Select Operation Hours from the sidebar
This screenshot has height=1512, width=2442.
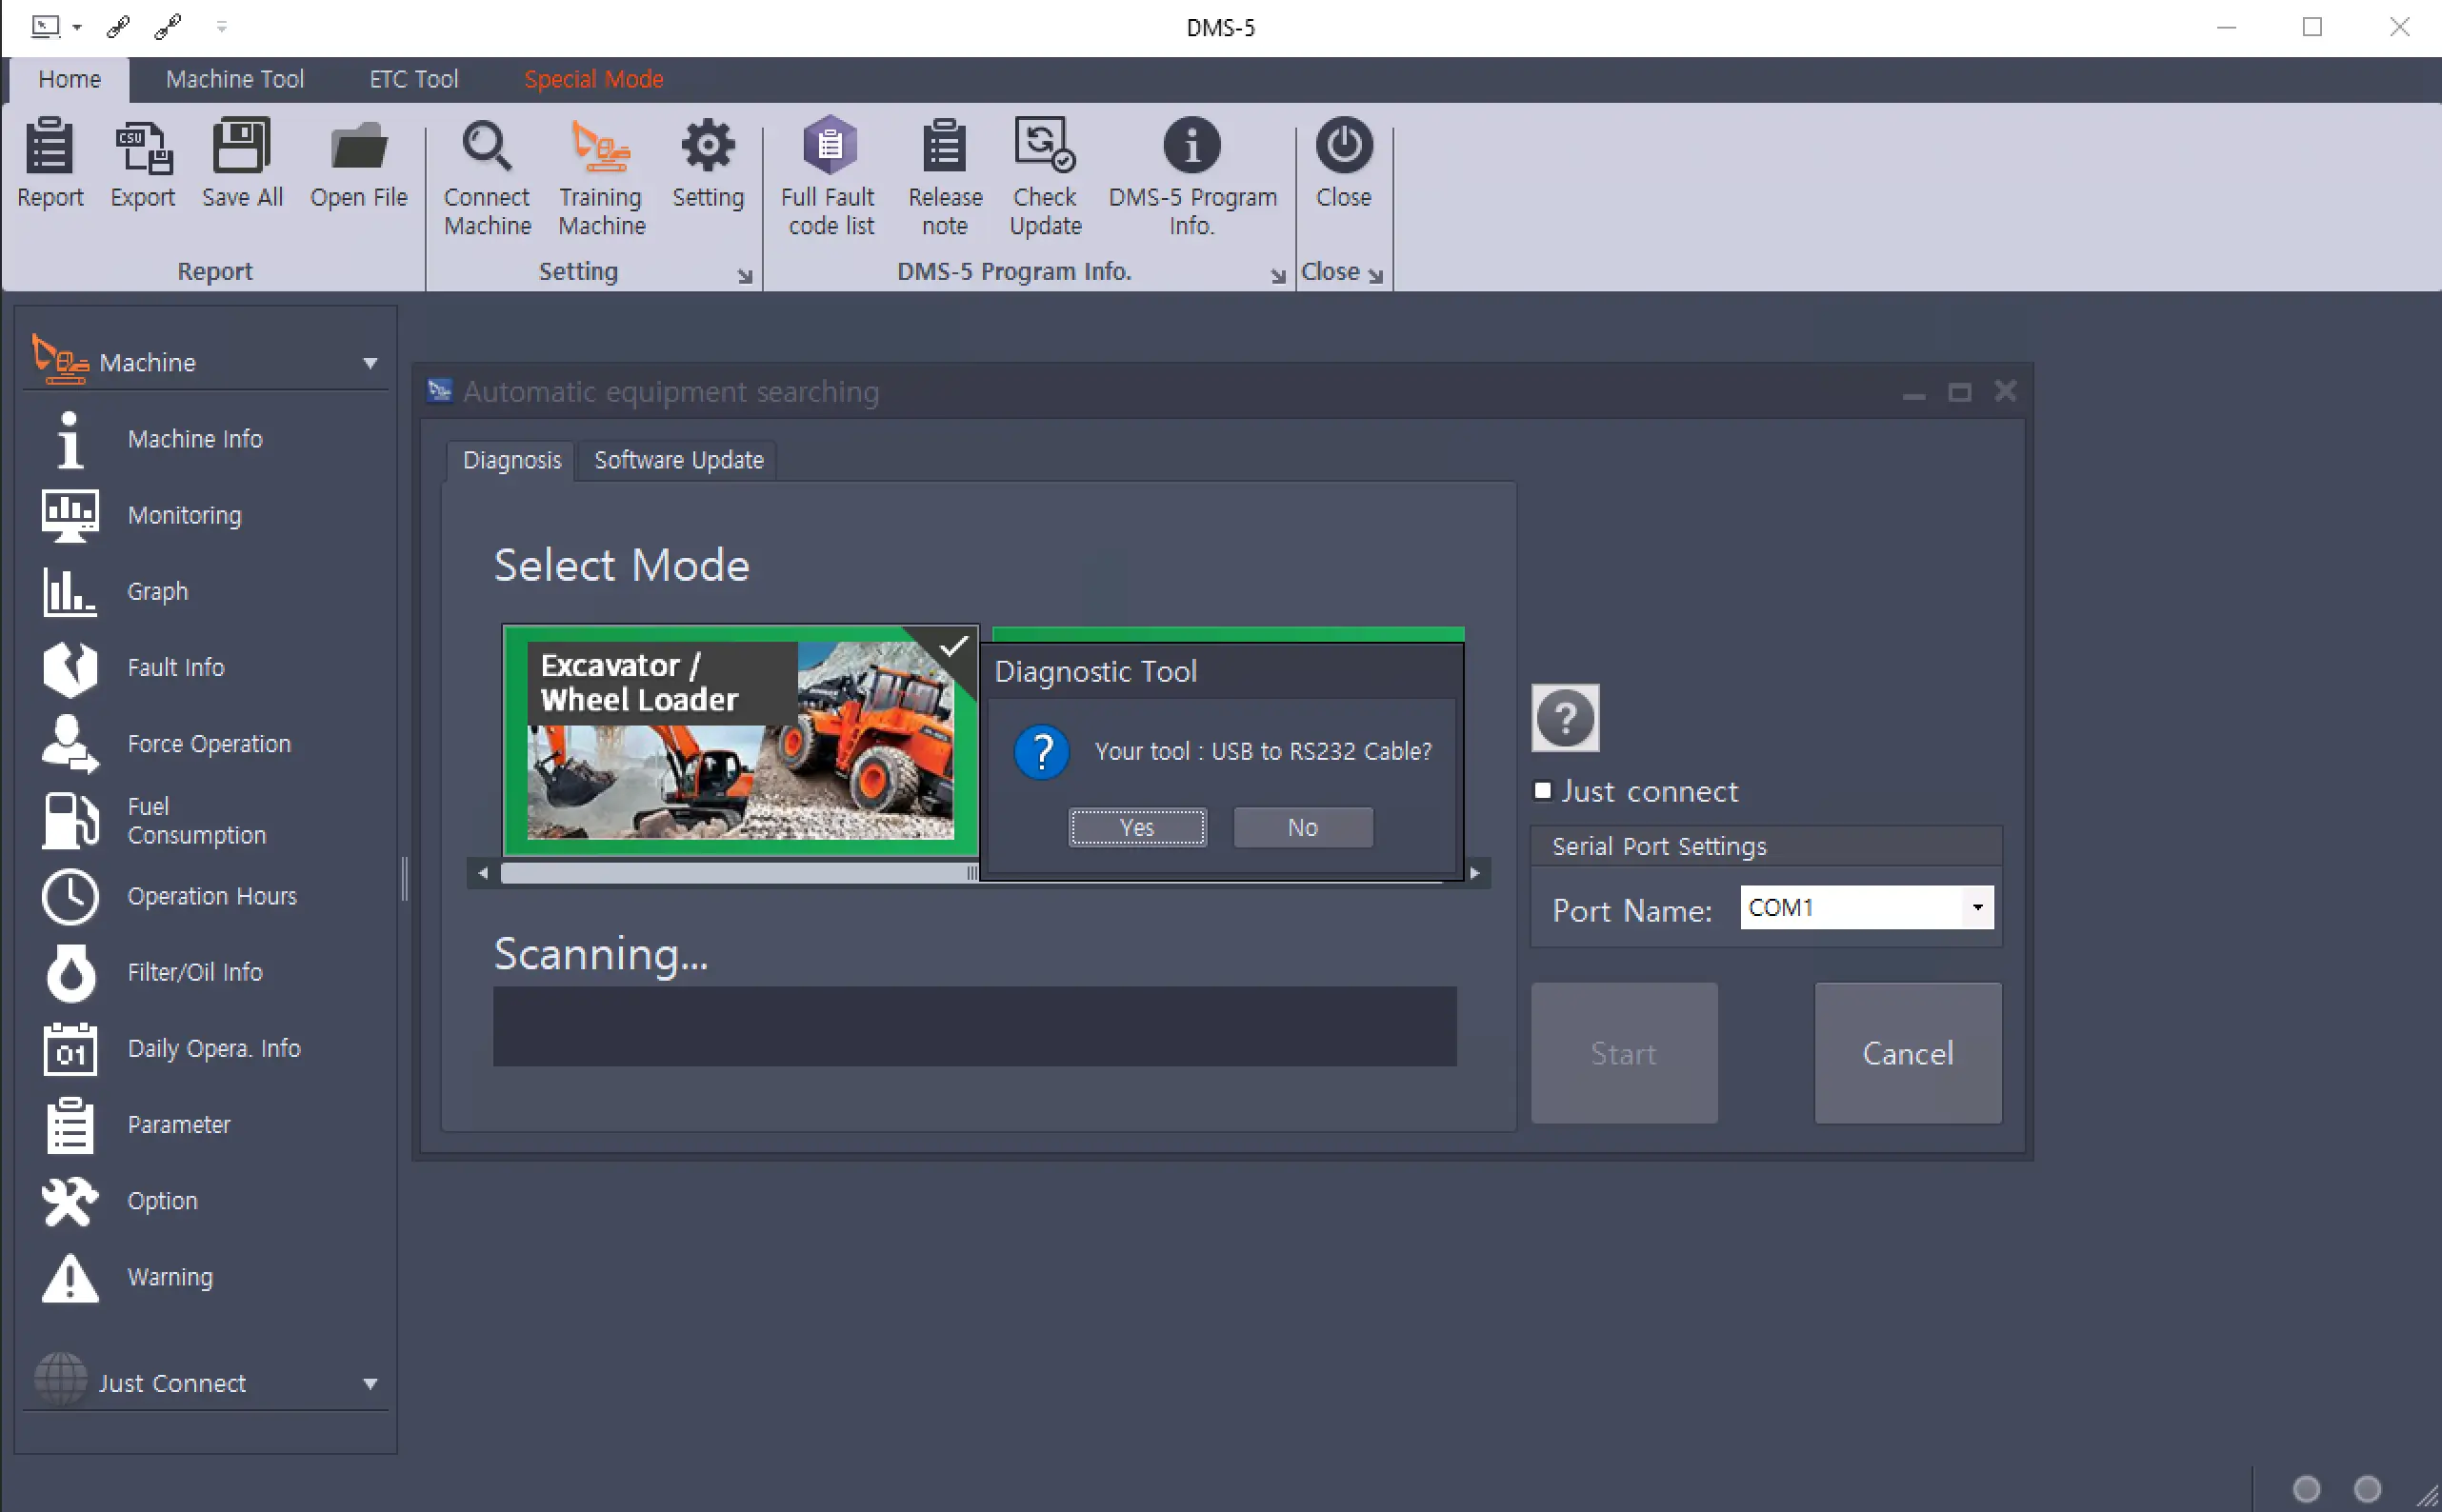[211, 896]
